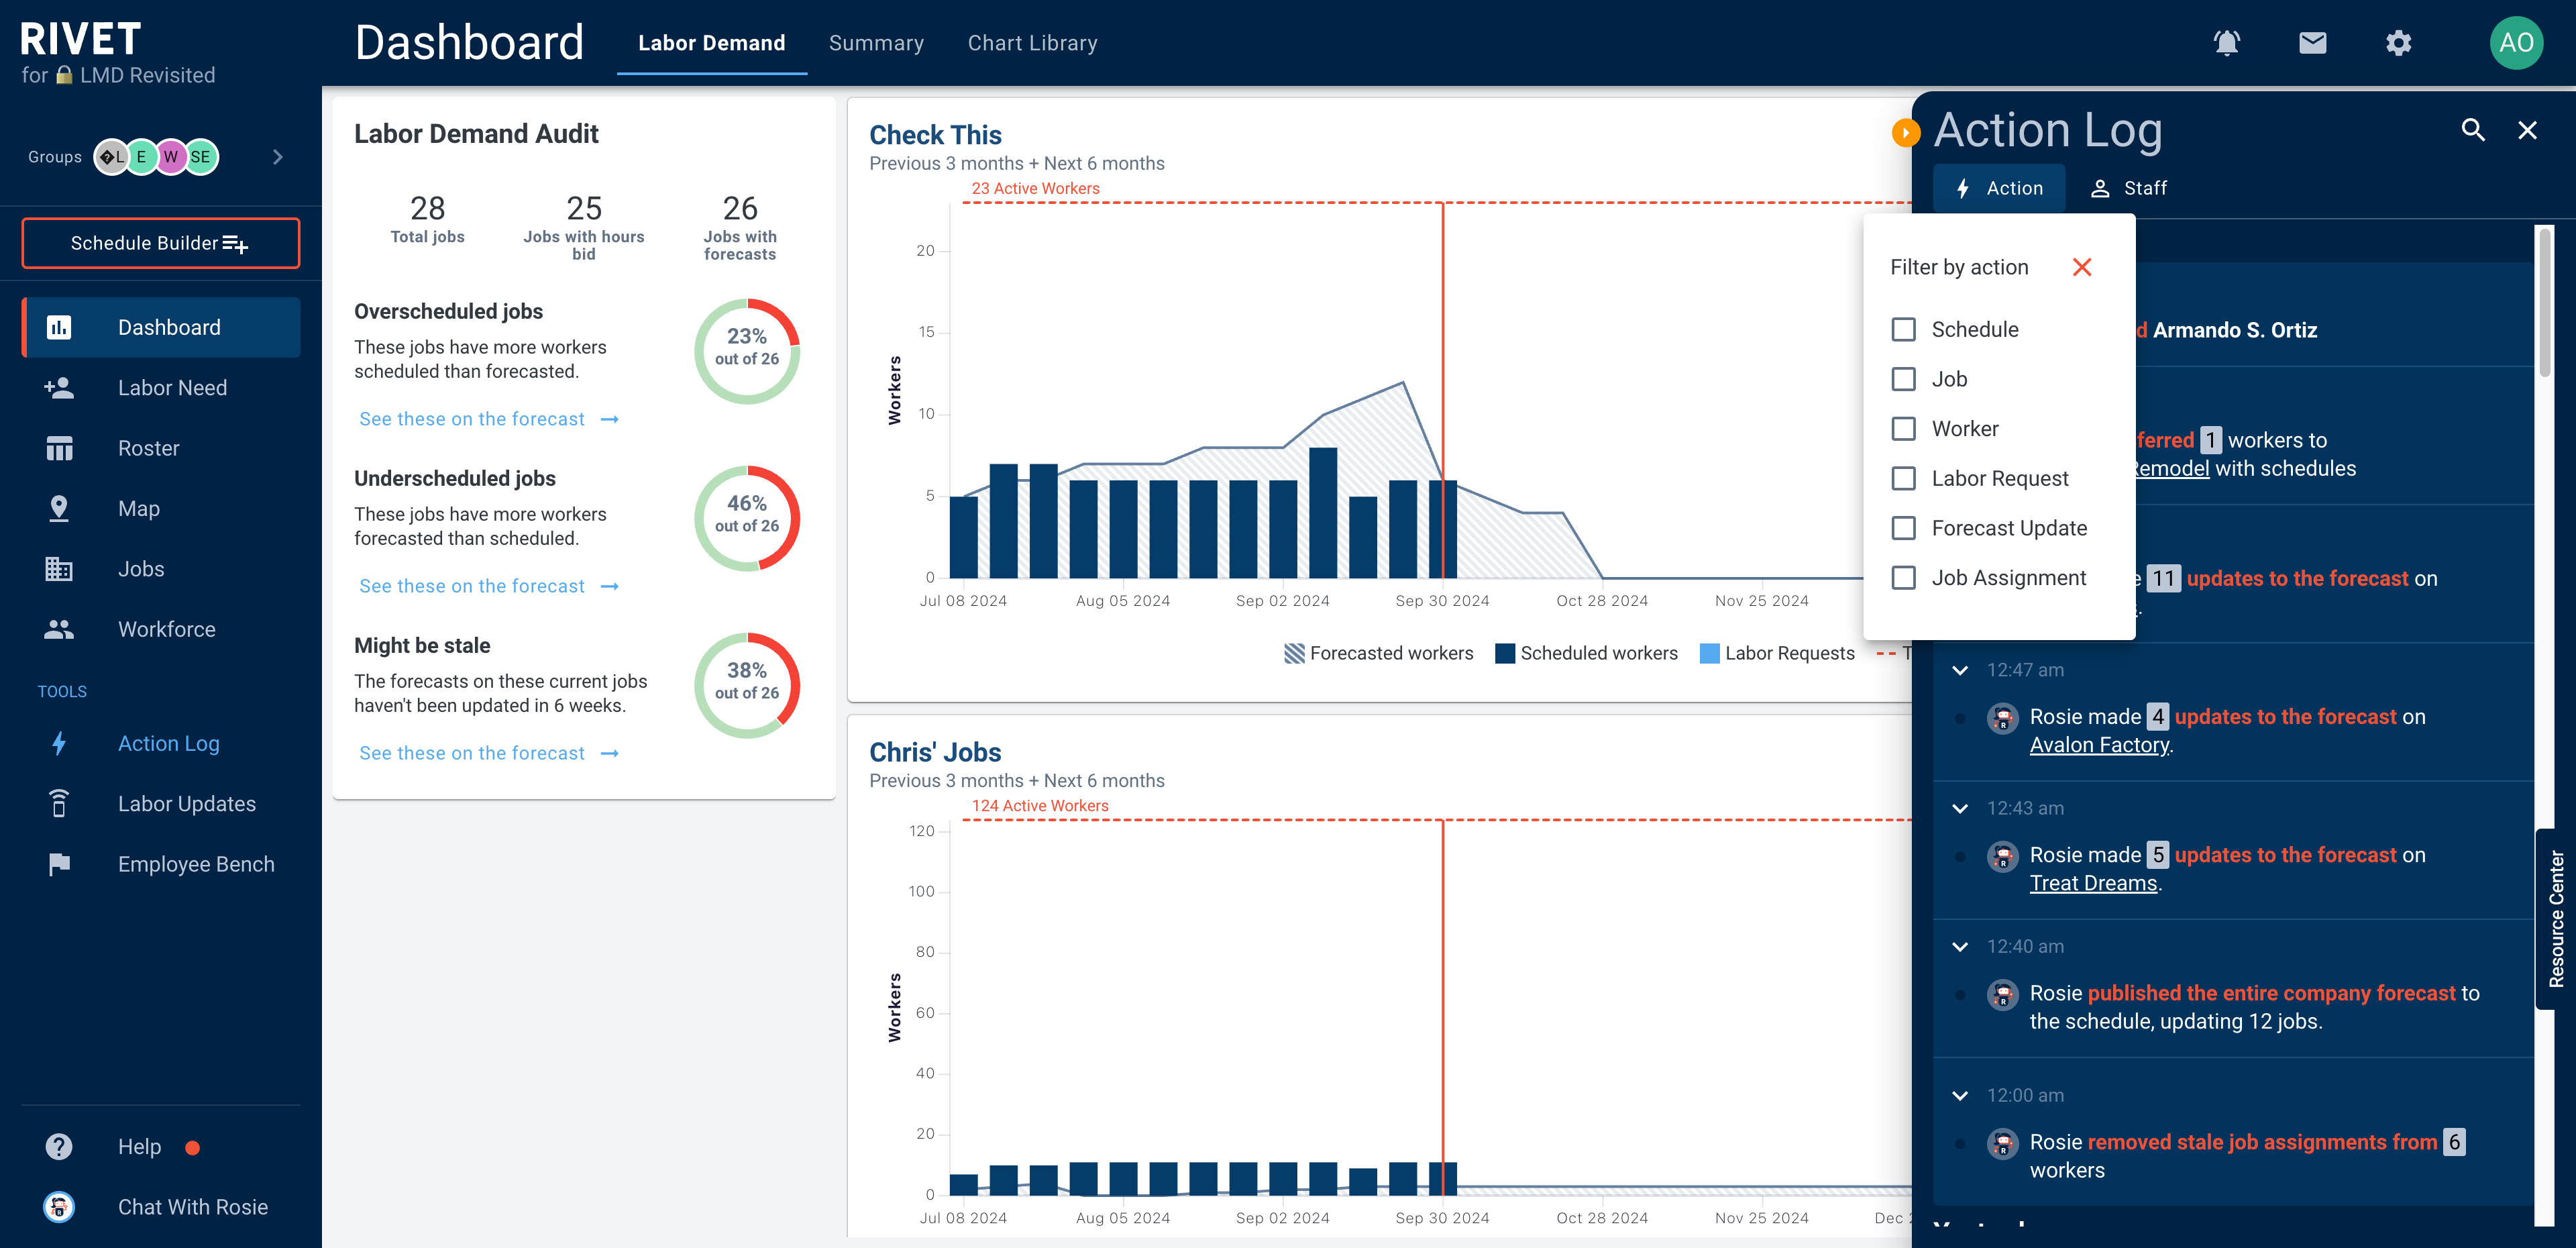This screenshot has width=2576, height=1248.
Task: Click the 46% underscheduled donut gauge
Action: [747, 518]
